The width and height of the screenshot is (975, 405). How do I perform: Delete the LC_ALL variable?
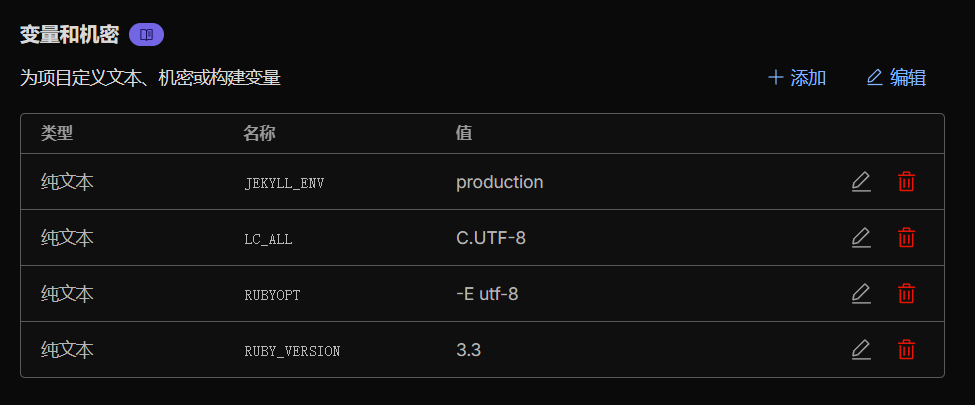pyautogui.click(x=906, y=238)
